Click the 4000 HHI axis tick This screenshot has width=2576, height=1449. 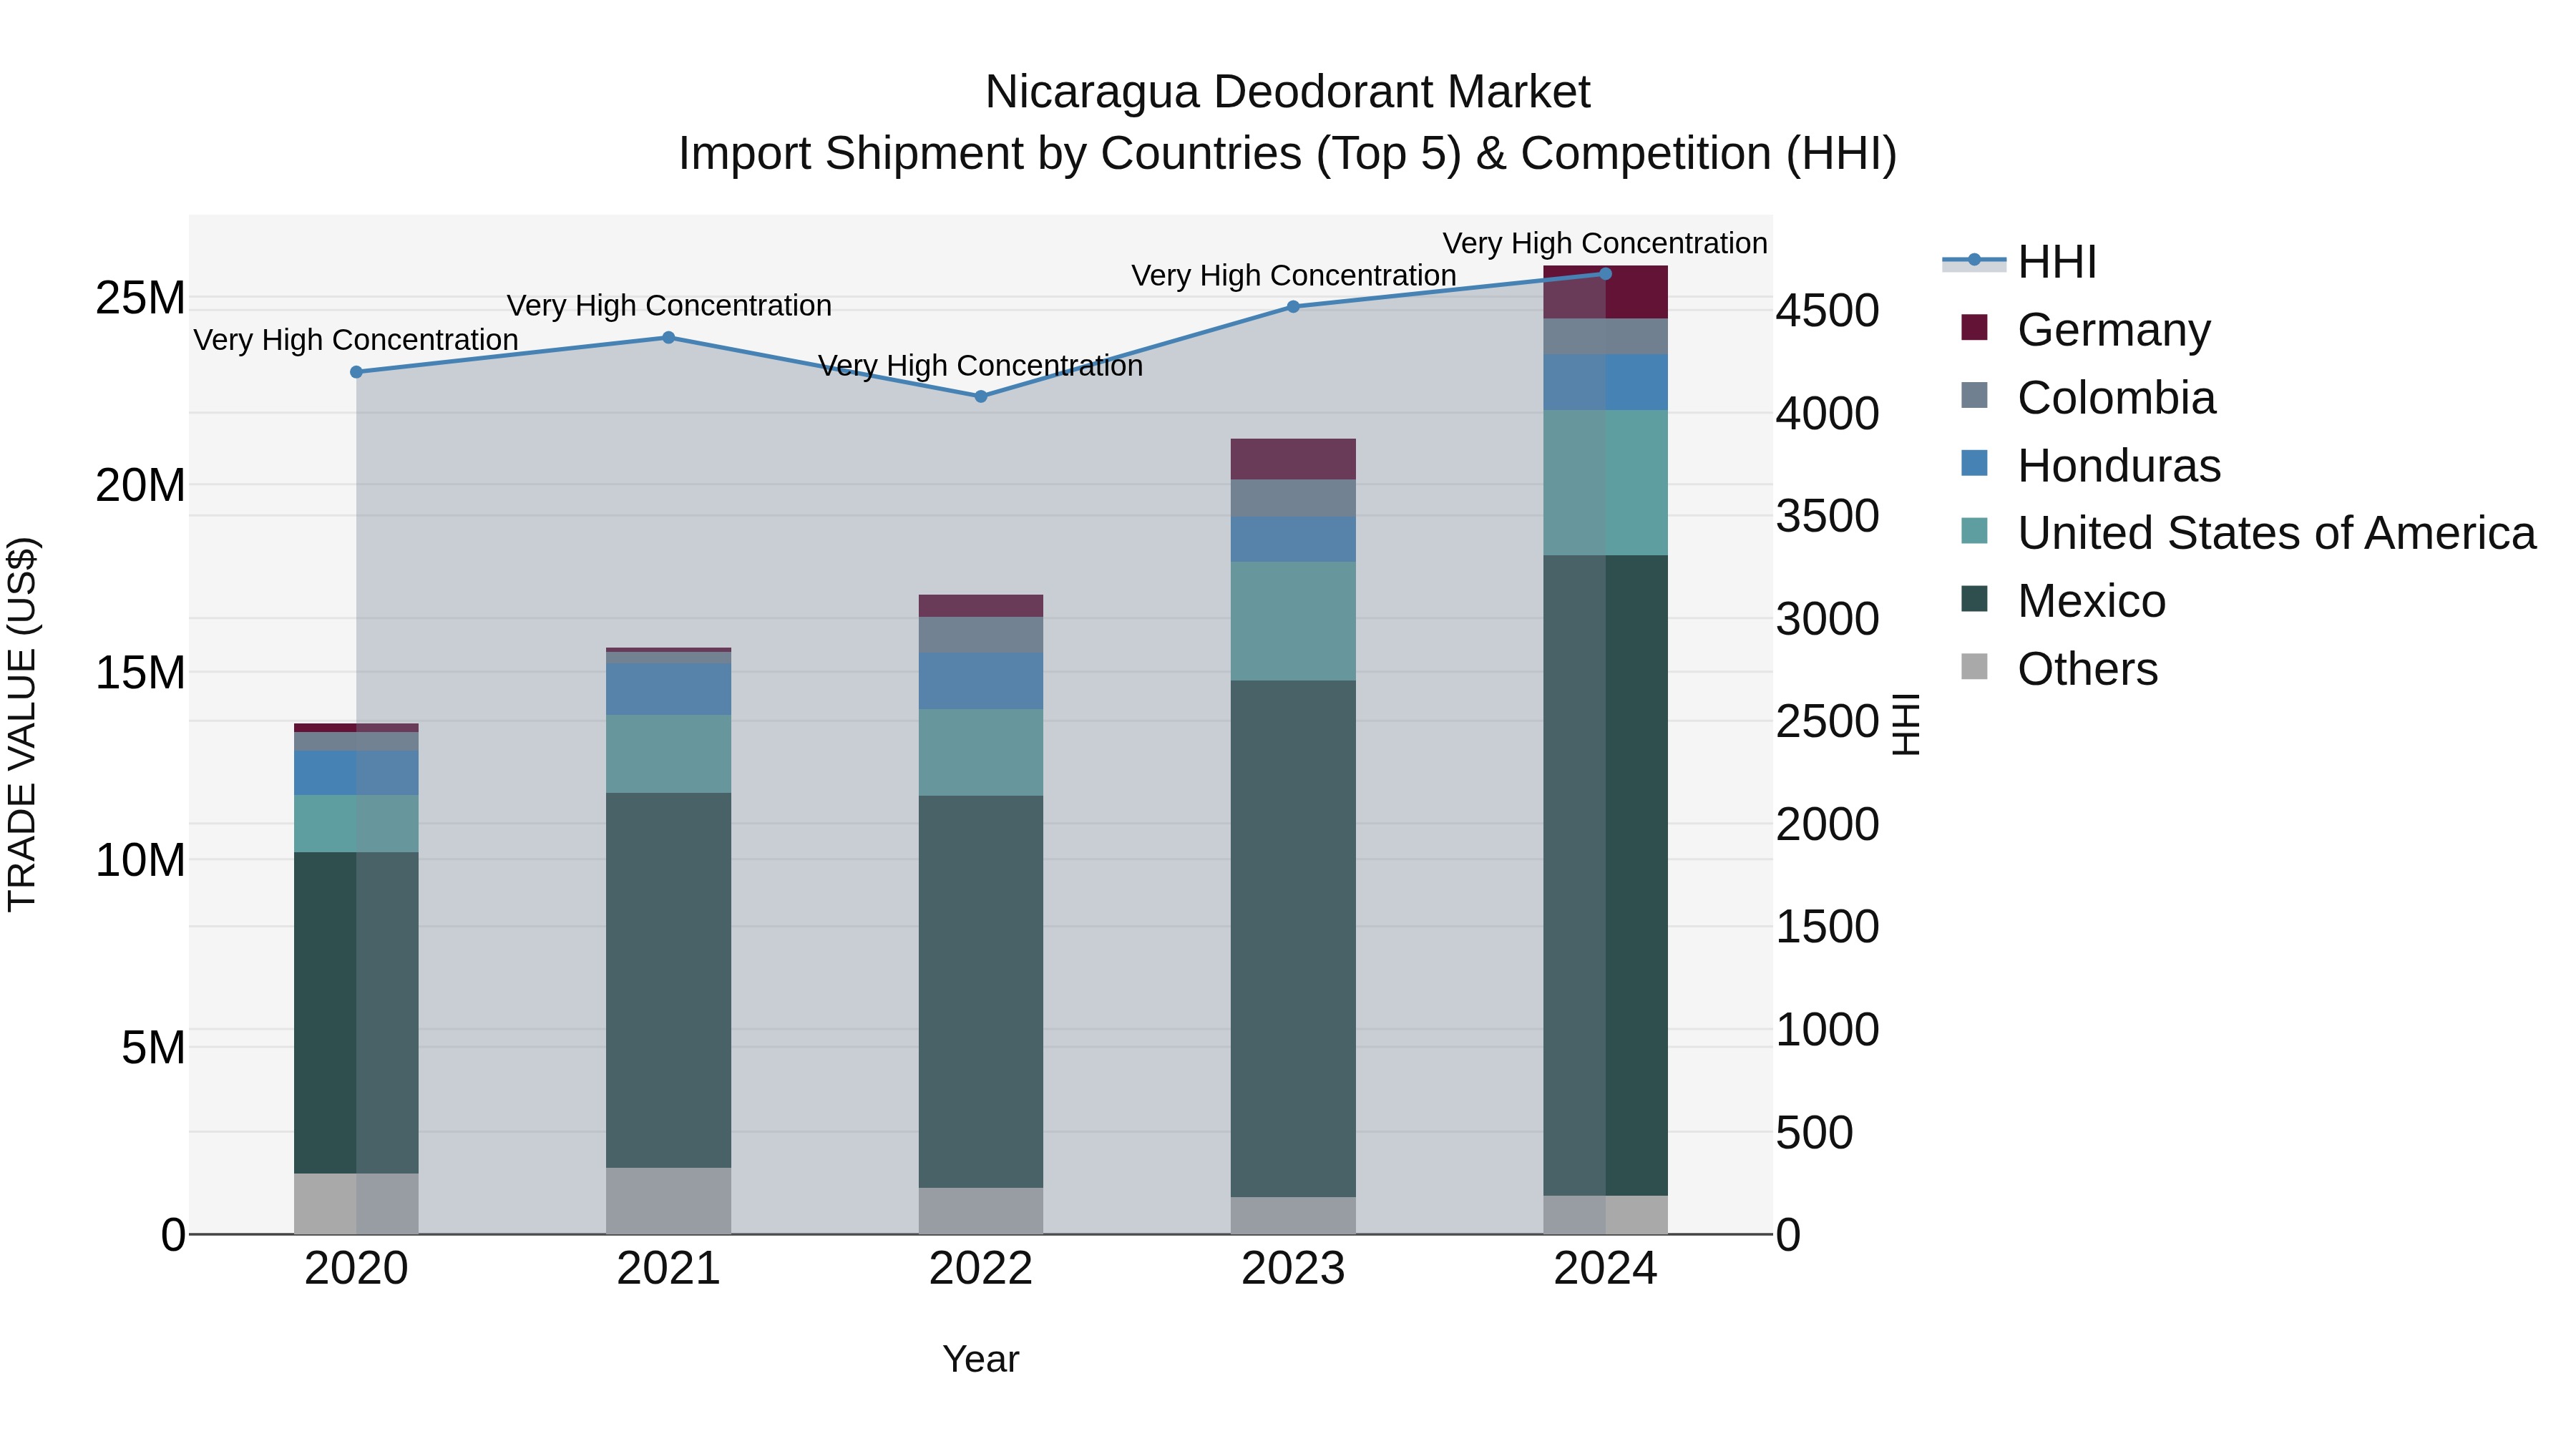point(1827,414)
